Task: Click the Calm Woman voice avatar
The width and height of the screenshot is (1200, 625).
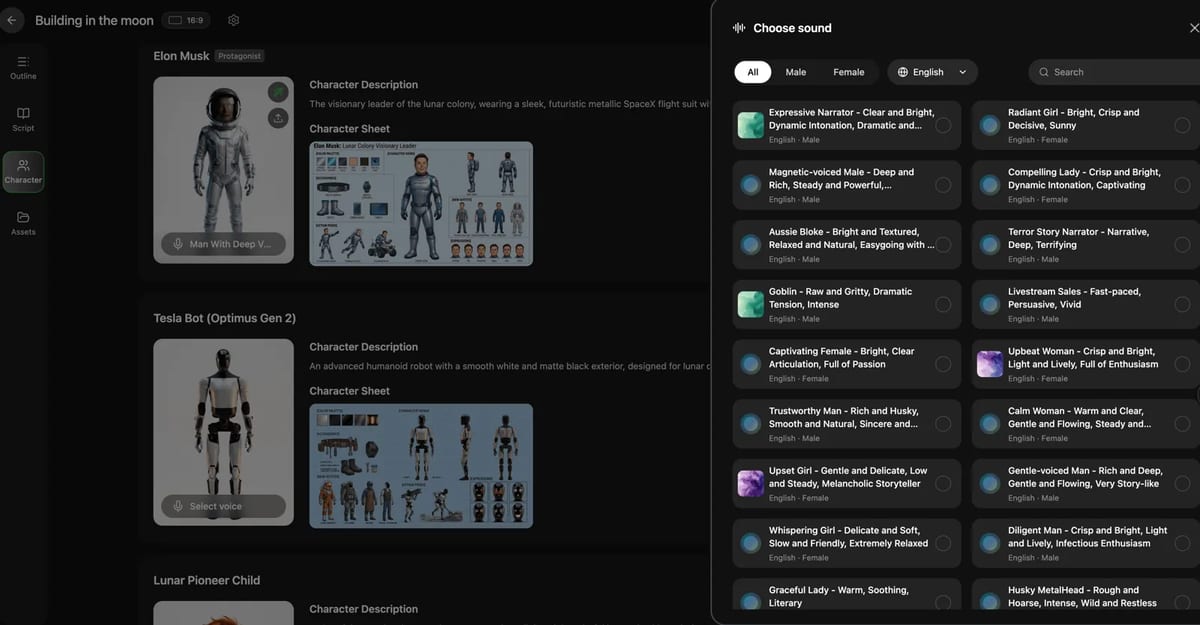Action: pyautogui.click(x=990, y=424)
